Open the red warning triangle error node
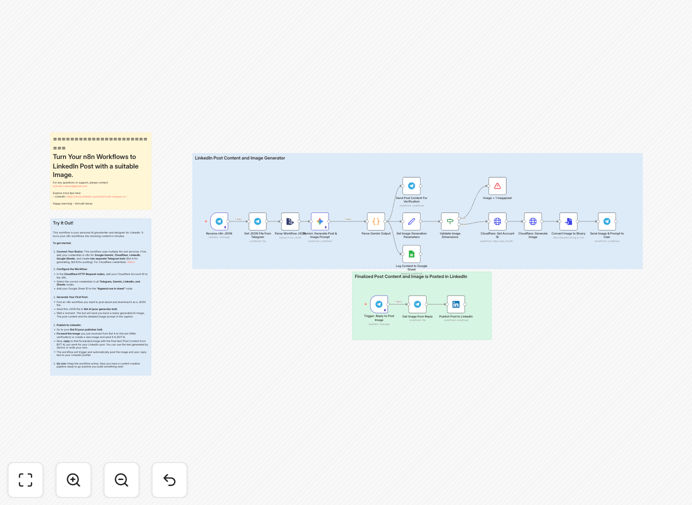 click(497, 186)
